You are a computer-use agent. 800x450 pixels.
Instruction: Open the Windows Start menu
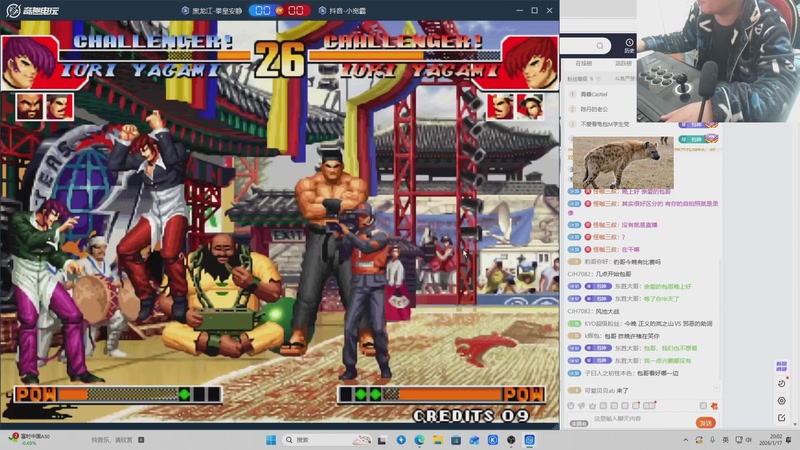[x=271, y=440]
